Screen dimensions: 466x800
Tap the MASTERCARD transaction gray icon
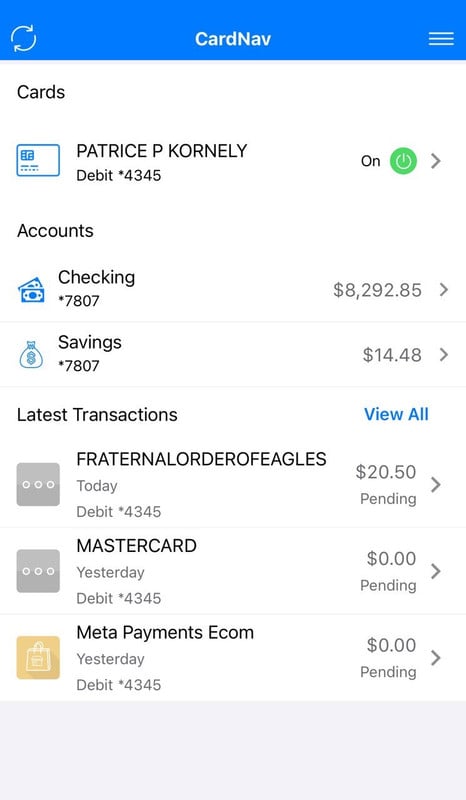[x=38, y=571]
